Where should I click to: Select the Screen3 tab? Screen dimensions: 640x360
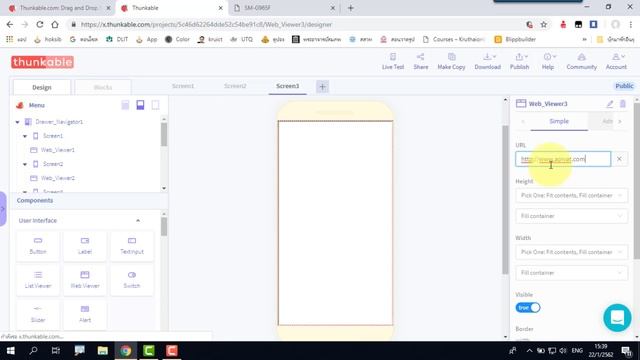(x=287, y=86)
